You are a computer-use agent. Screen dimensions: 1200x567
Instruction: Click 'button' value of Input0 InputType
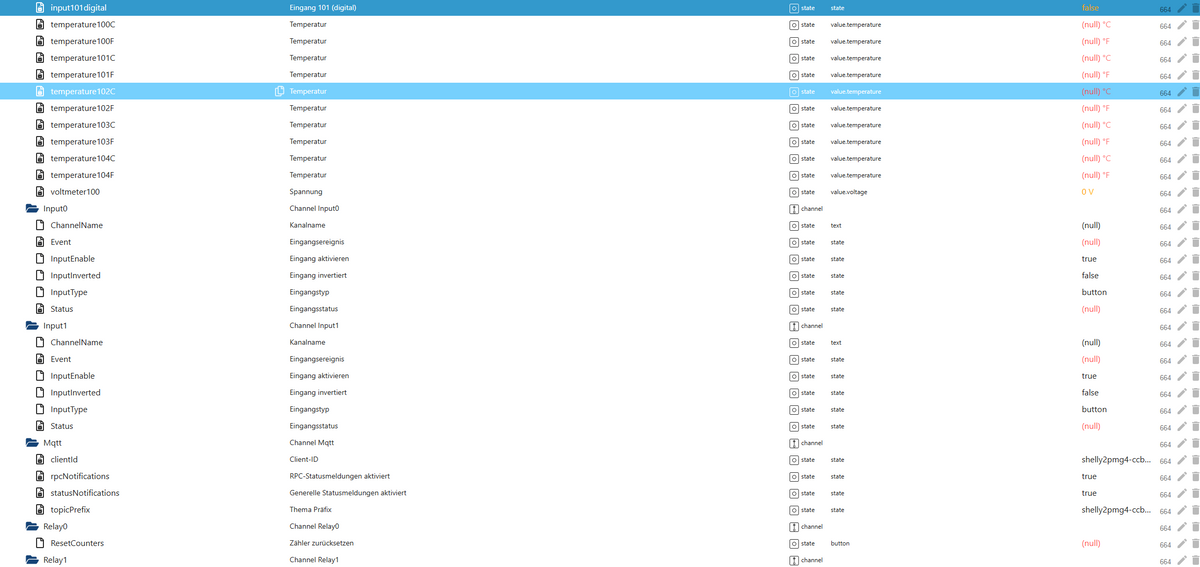click(1094, 293)
